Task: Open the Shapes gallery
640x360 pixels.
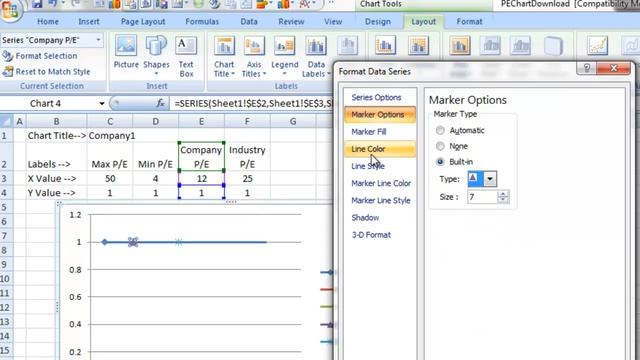Action: coord(156,56)
